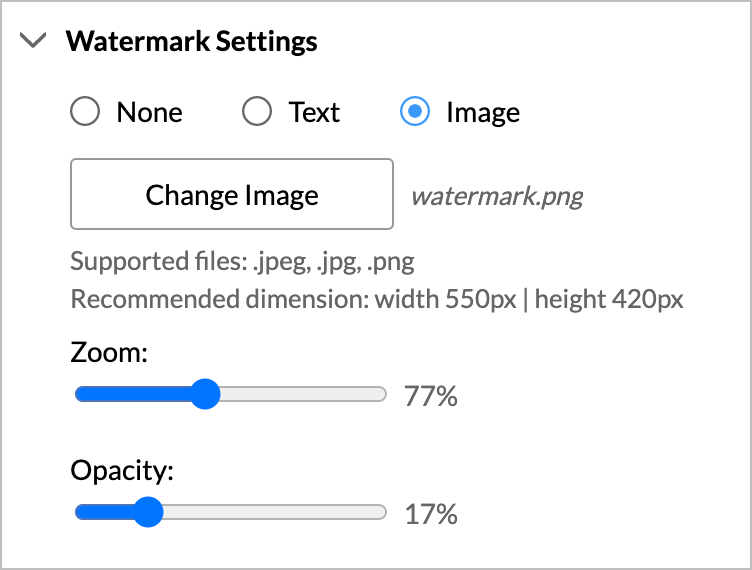The height and width of the screenshot is (570, 752).
Task: Click the unfilled end of Opacity track
Action: (370, 513)
